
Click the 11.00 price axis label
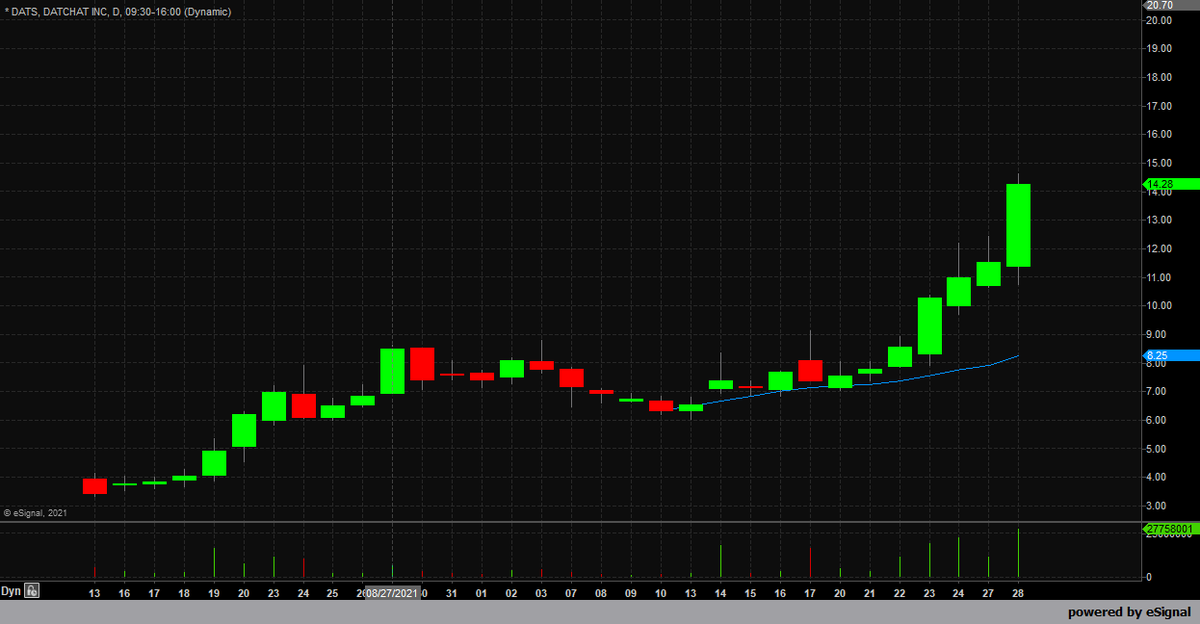1159,277
